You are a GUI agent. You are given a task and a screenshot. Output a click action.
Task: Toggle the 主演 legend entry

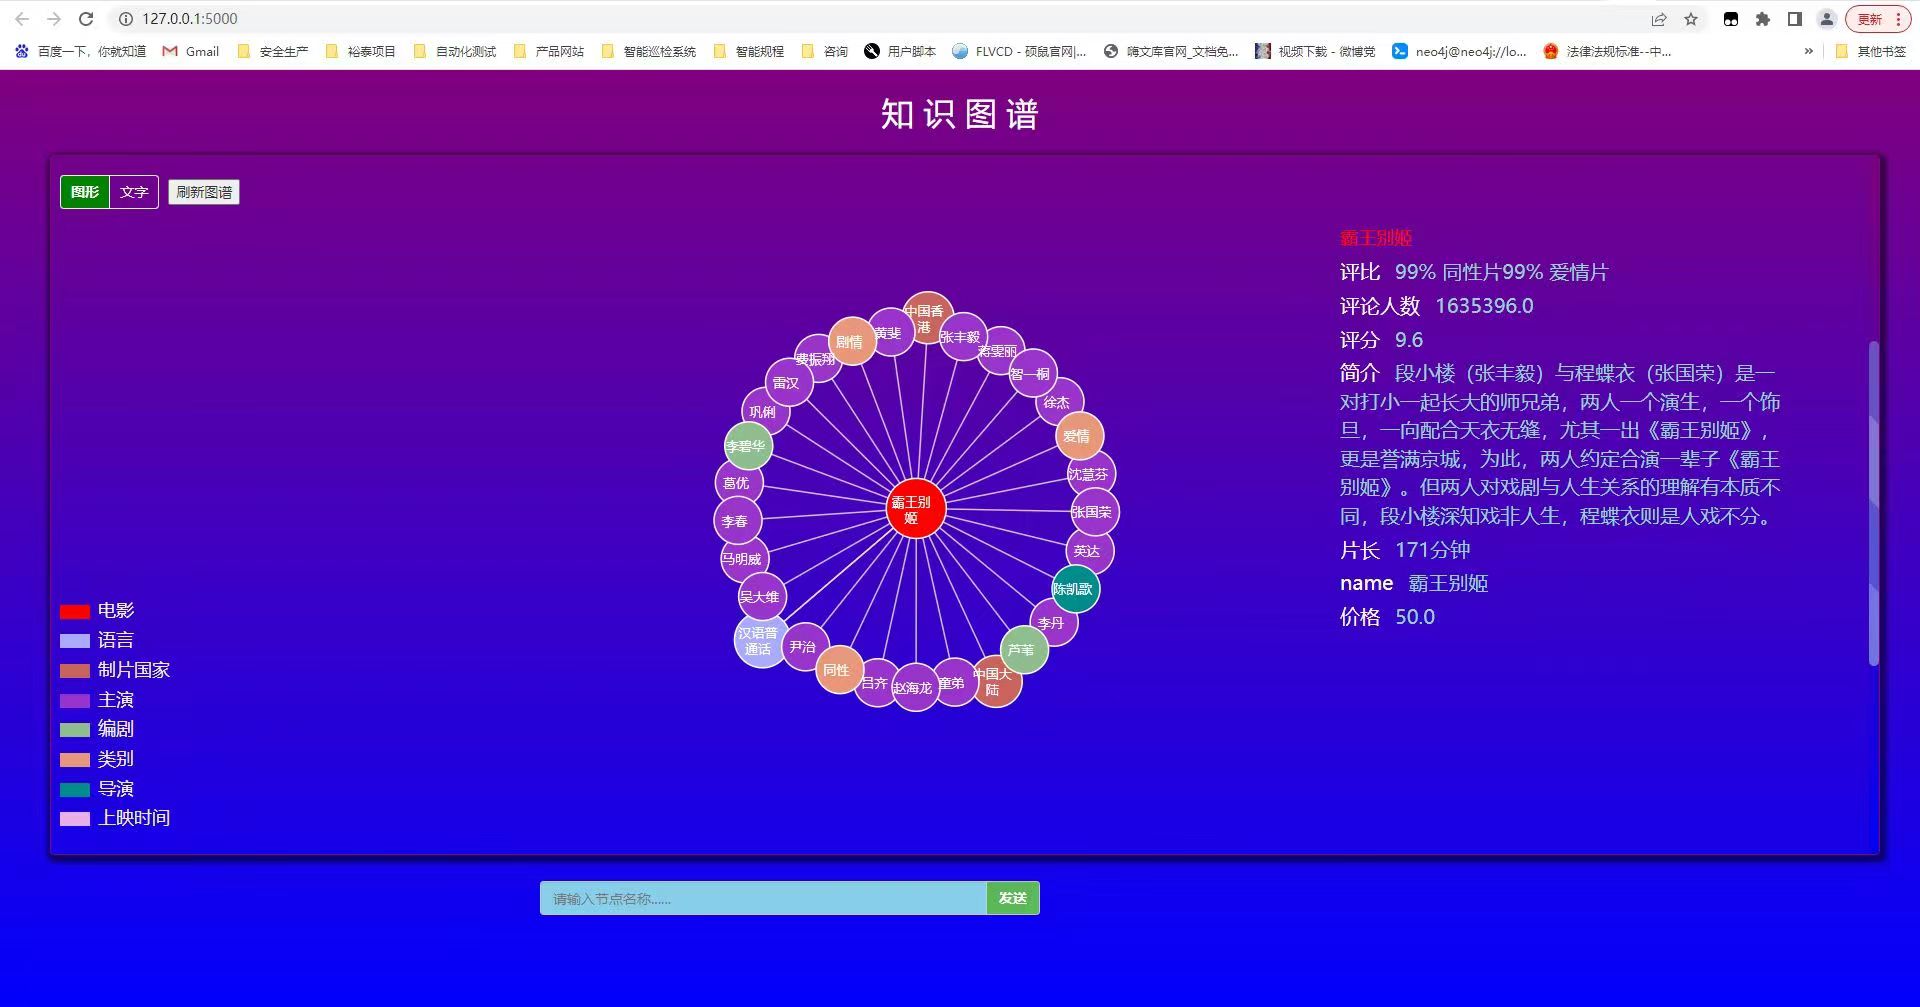point(116,699)
